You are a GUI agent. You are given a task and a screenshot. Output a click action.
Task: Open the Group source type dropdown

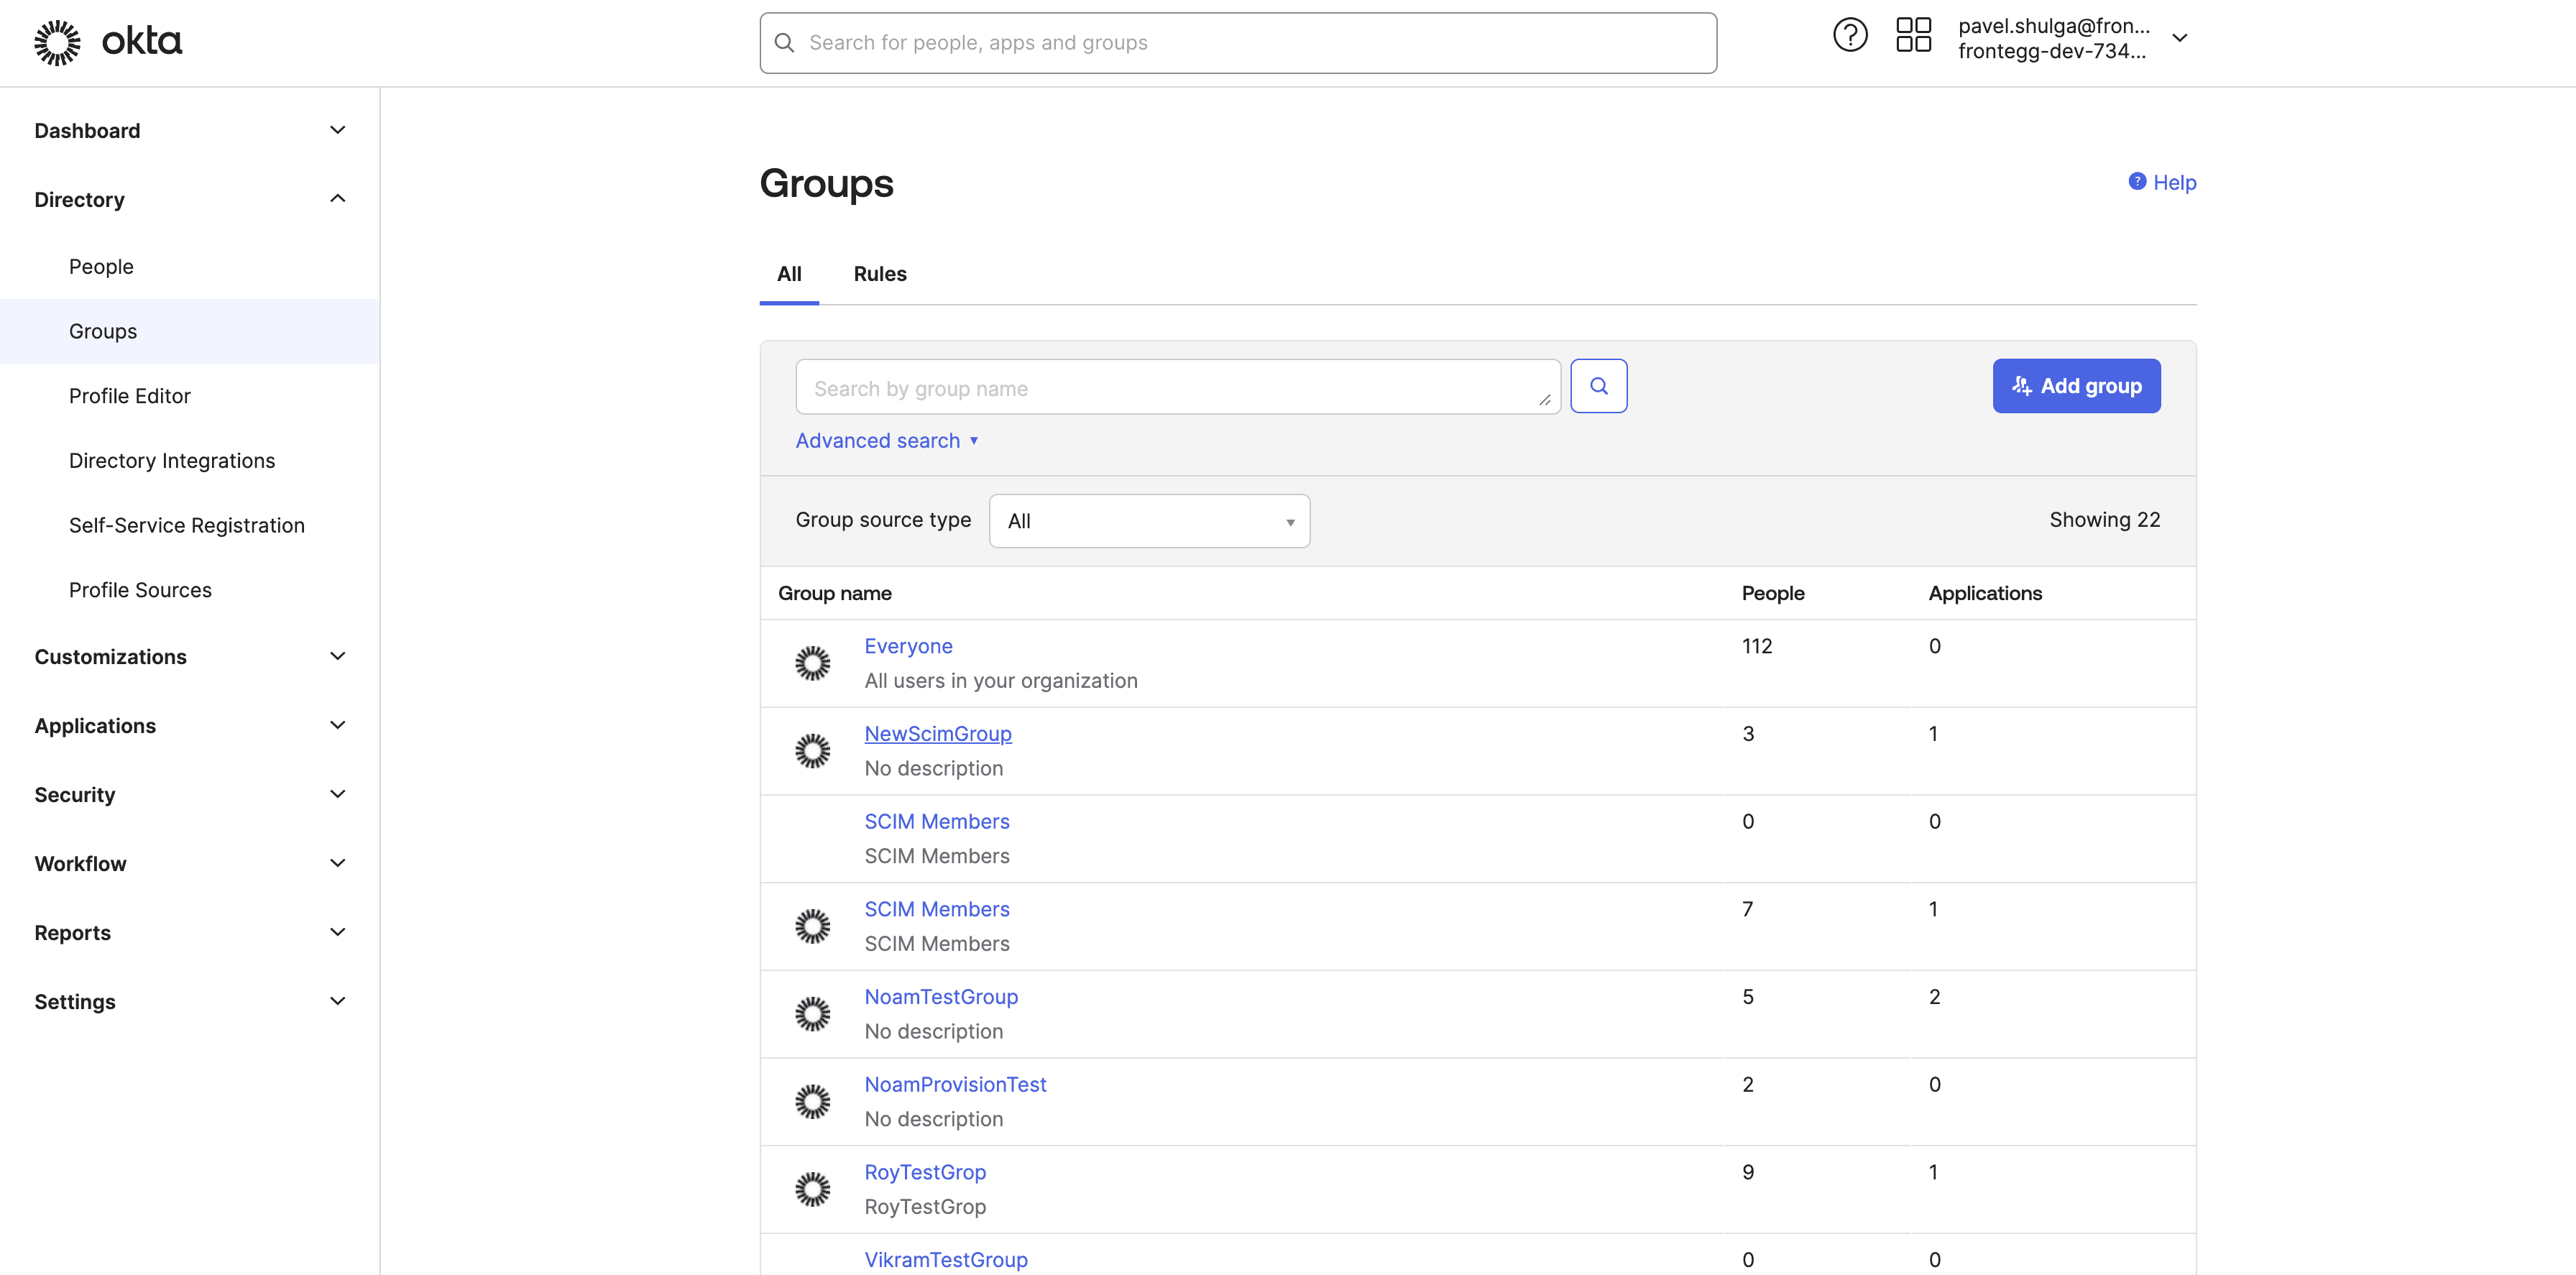[1149, 521]
